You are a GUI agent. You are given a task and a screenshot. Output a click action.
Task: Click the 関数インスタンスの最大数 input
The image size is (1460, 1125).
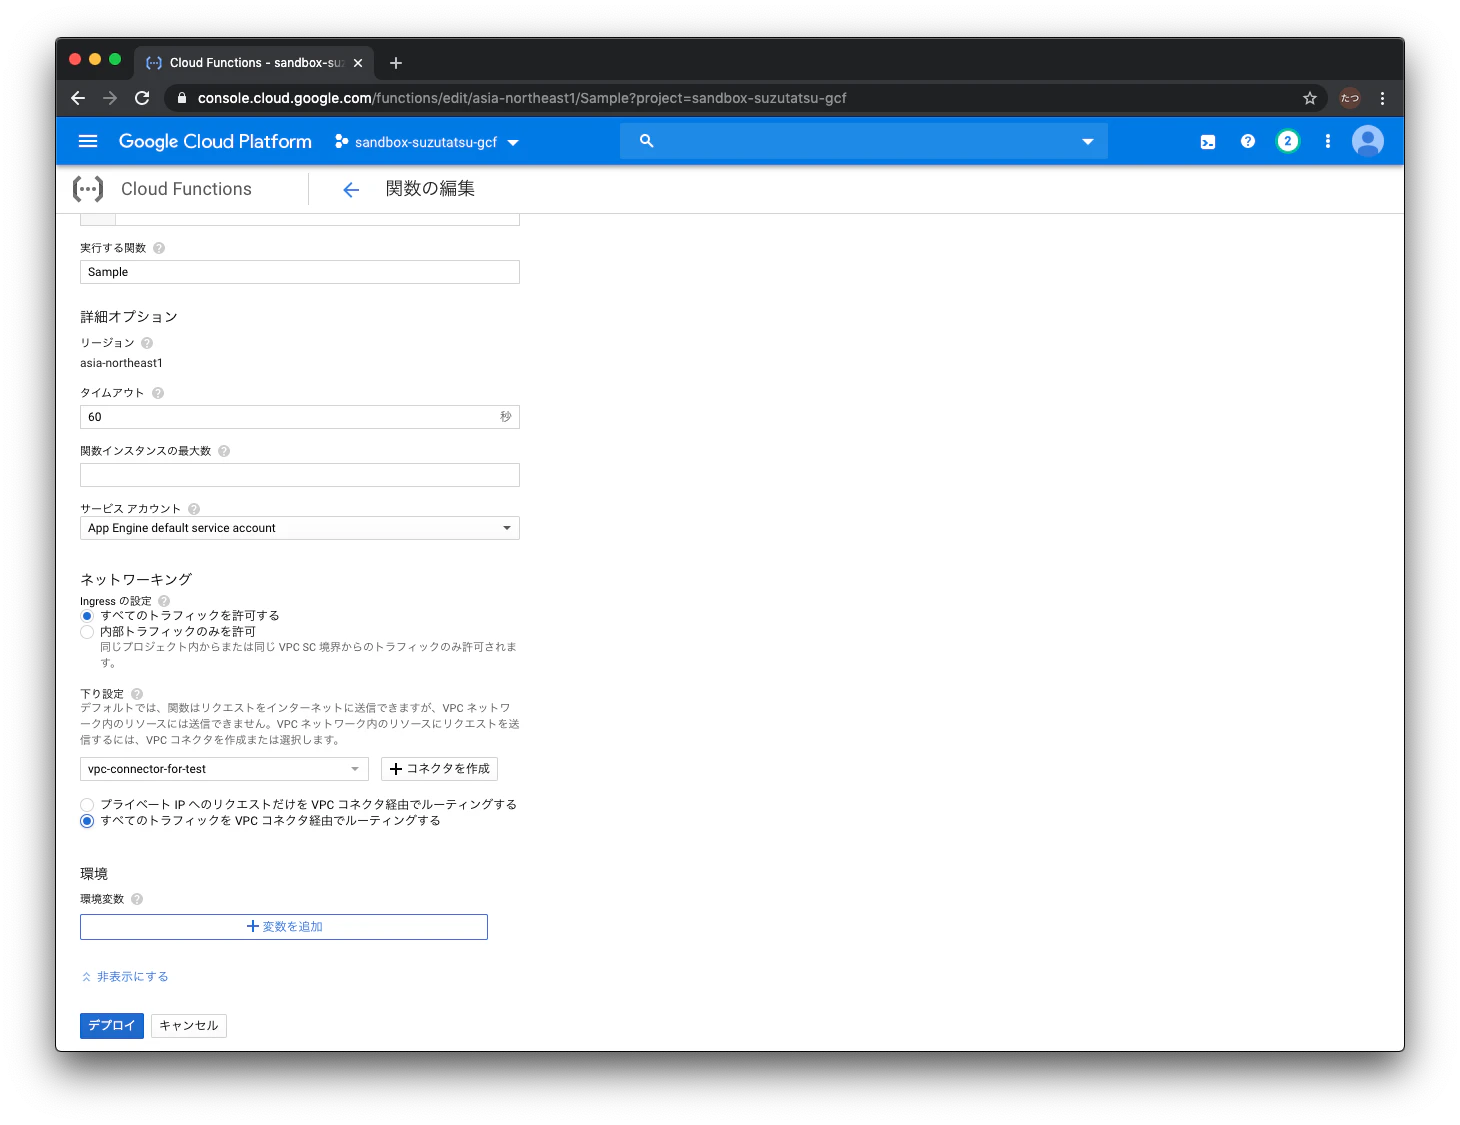(300, 475)
